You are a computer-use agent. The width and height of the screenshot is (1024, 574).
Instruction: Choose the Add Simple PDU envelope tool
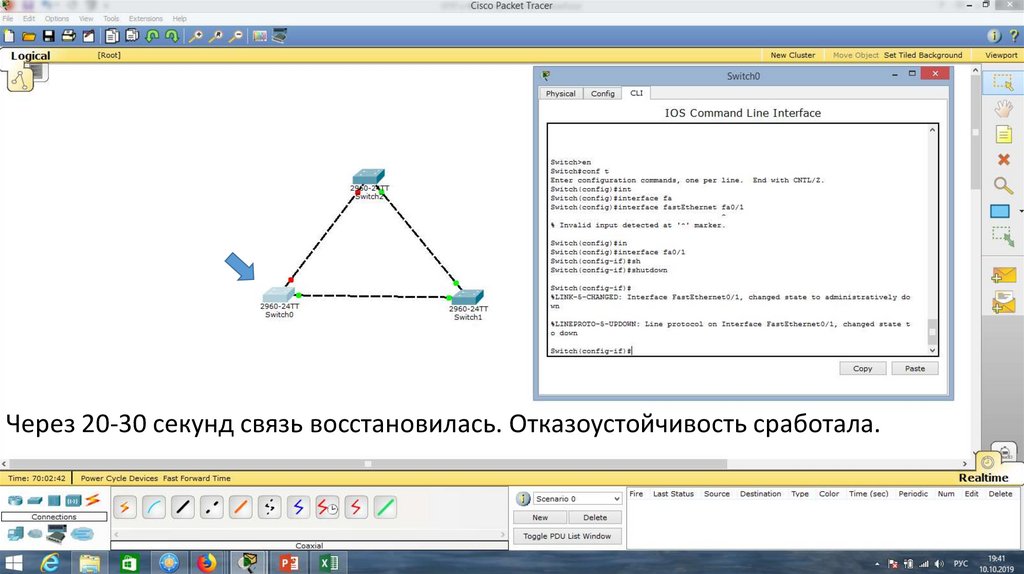pyautogui.click(x=1003, y=276)
